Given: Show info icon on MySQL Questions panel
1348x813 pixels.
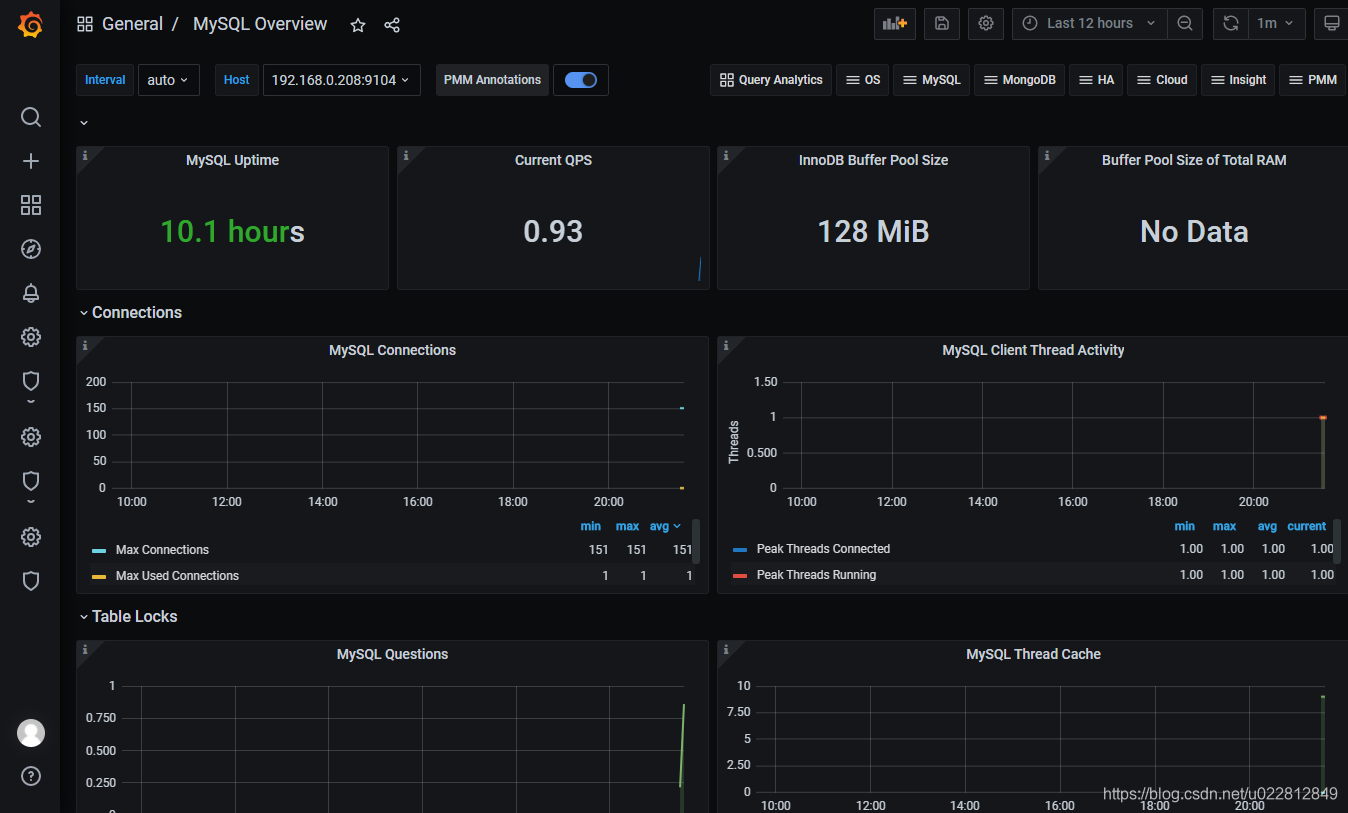Looking at the screenshot, I should [x=85, y=649].
